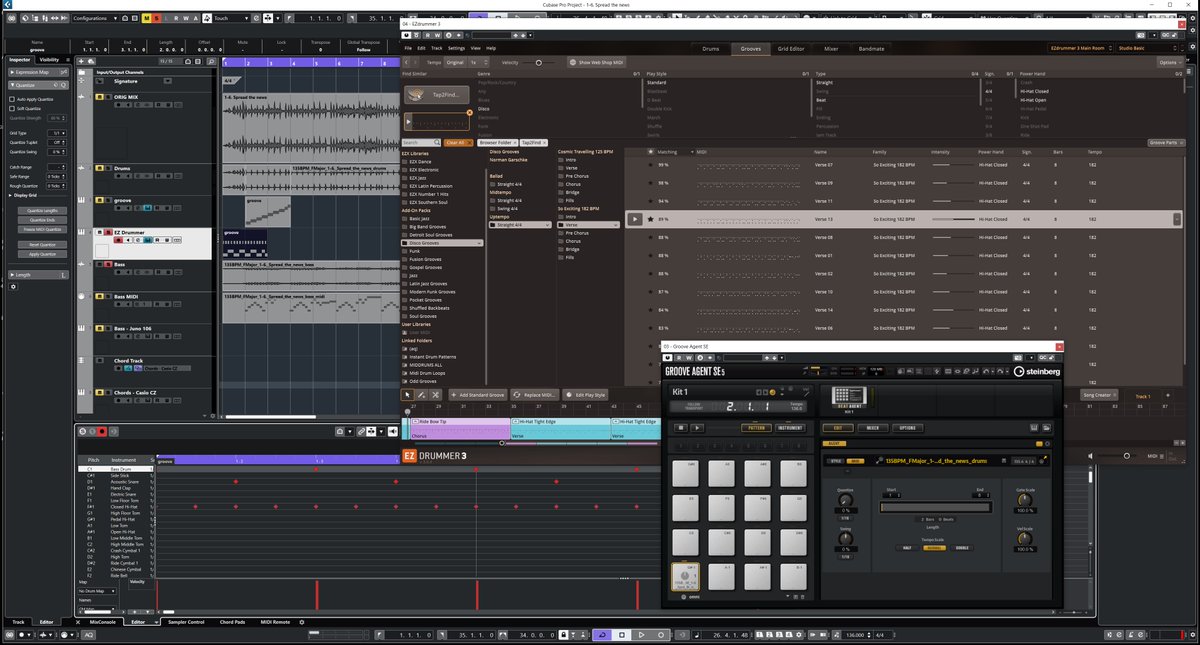This screenshot has width=1200, height=645.
Task: Select the arrow selection tool in EZdrummer's grid toolbar
Action: click(408, 395)
